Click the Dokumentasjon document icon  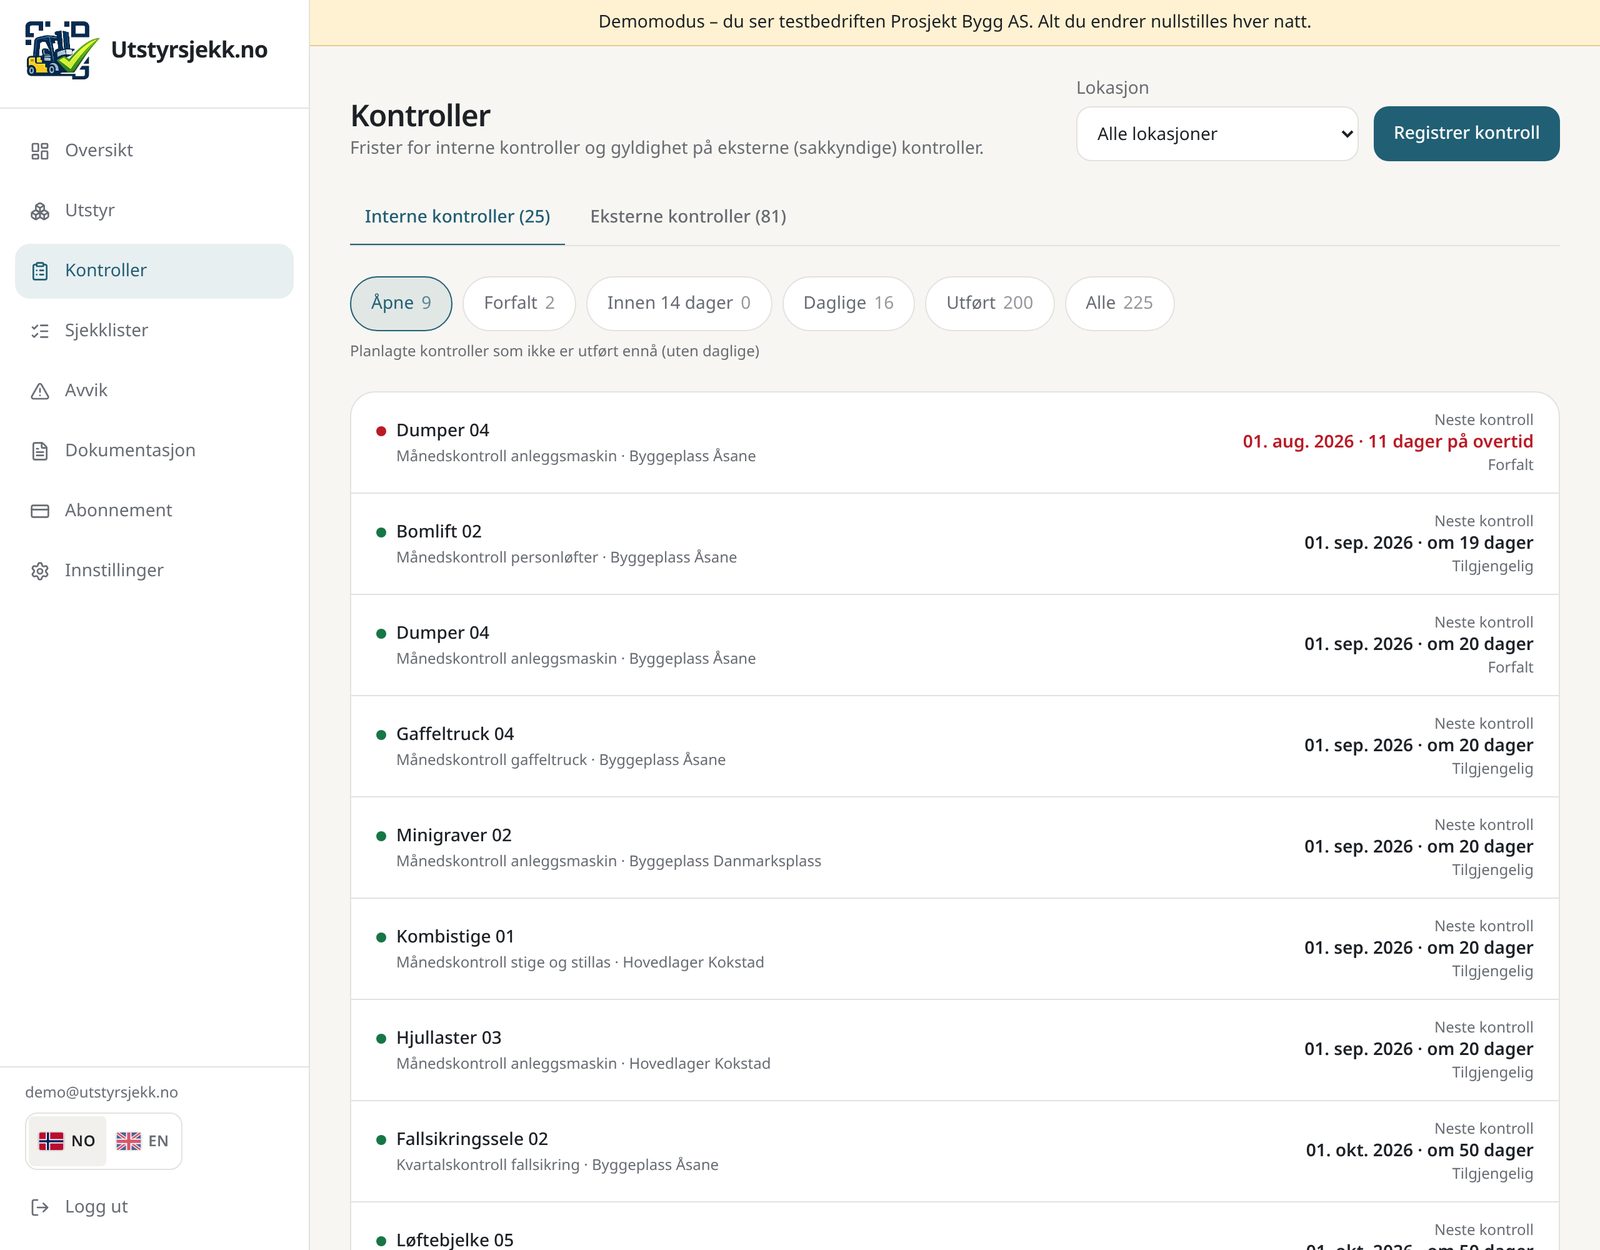click(x=40, y=451)
